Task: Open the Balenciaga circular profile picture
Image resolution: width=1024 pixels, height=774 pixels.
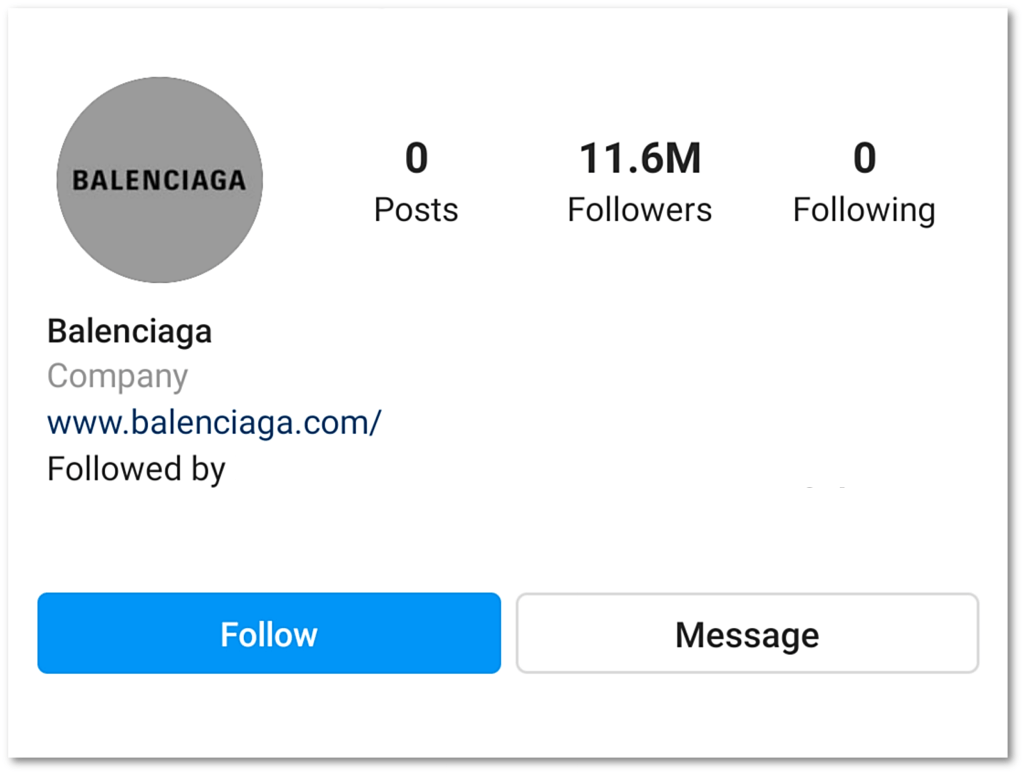Action: [x=159, y=180]
